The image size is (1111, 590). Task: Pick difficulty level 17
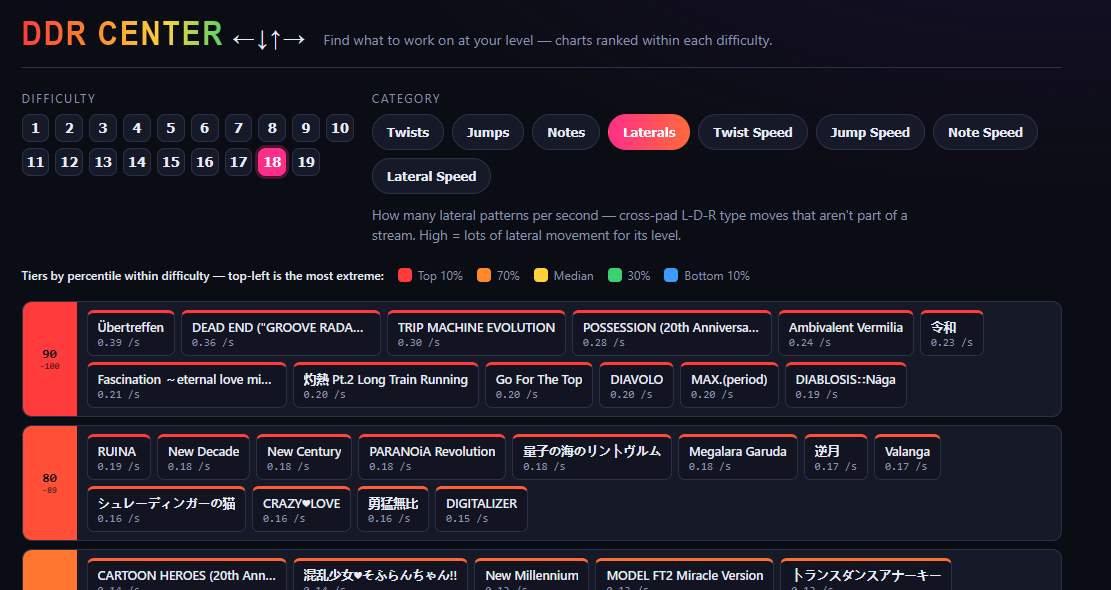[239, 162]
